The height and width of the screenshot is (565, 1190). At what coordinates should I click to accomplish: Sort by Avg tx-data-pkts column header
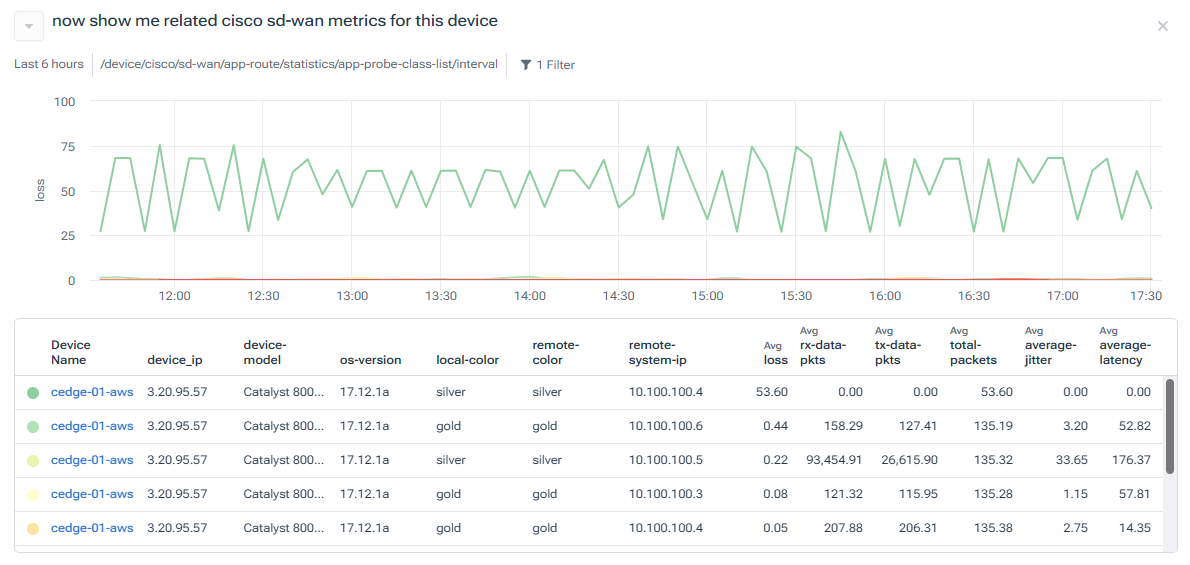click(898, 346)
